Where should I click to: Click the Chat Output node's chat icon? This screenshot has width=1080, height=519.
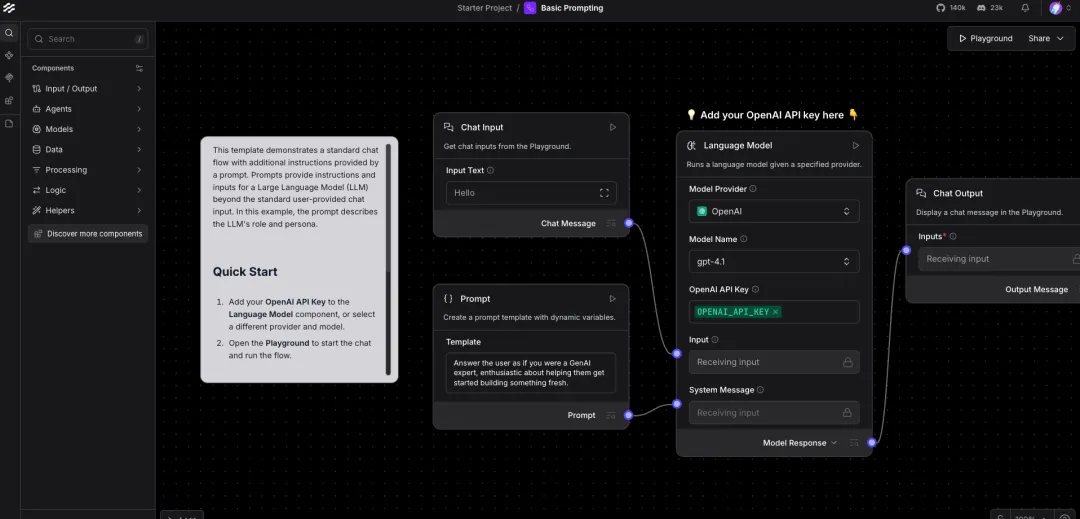921,193
